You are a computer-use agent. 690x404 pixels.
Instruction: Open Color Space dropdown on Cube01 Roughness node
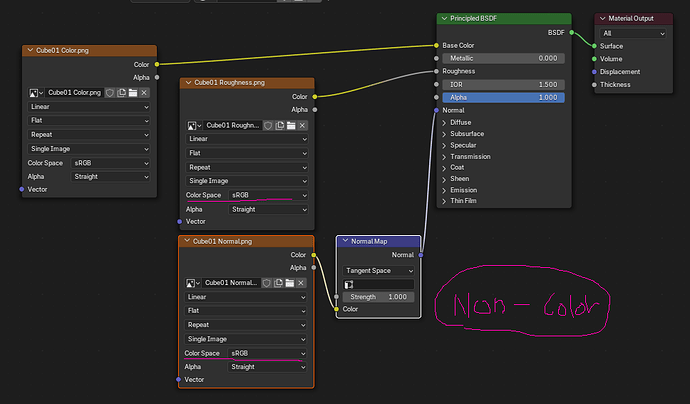click(x=268, y=195)
